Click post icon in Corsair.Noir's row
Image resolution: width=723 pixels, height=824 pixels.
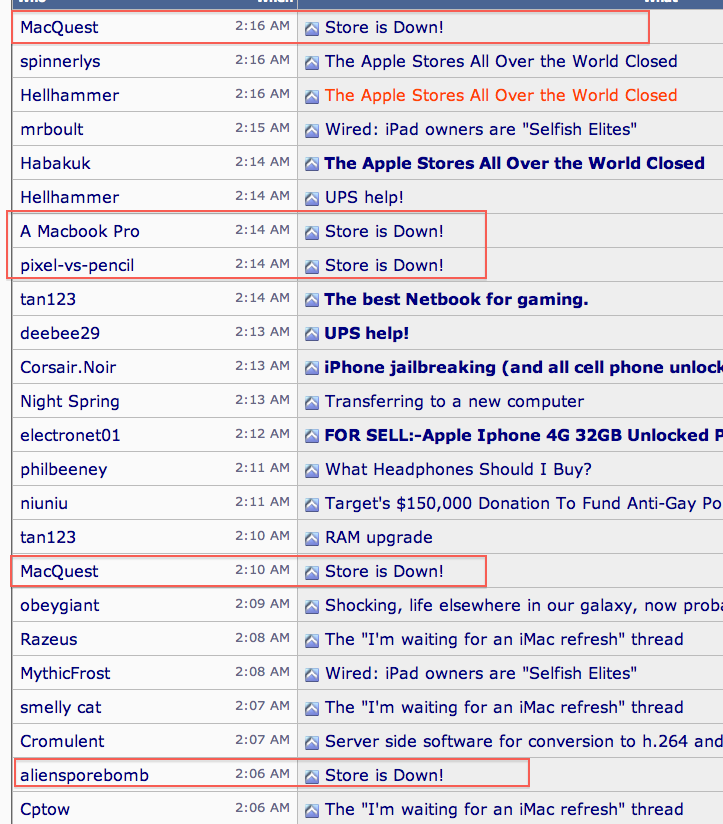click(x=312, y=369)
